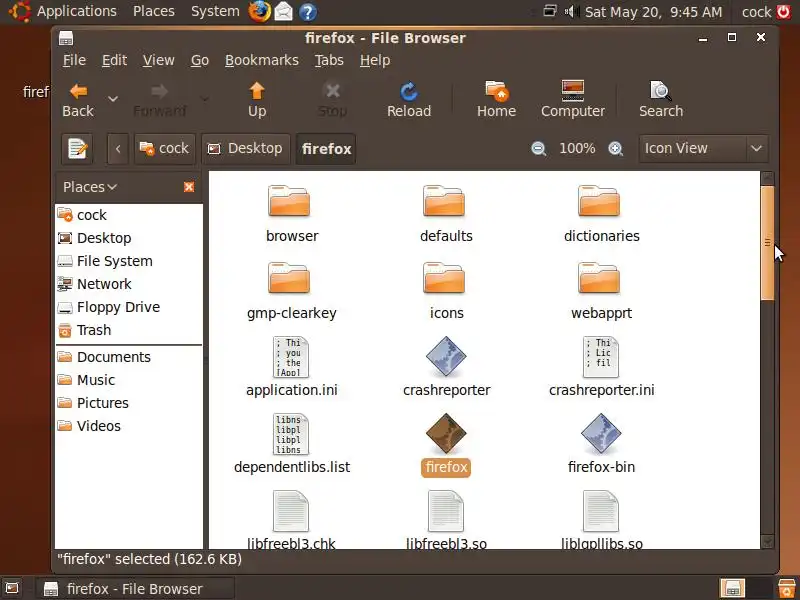Select the defaults folder icon
Screen dimensions: 800x600
[444, 202]
